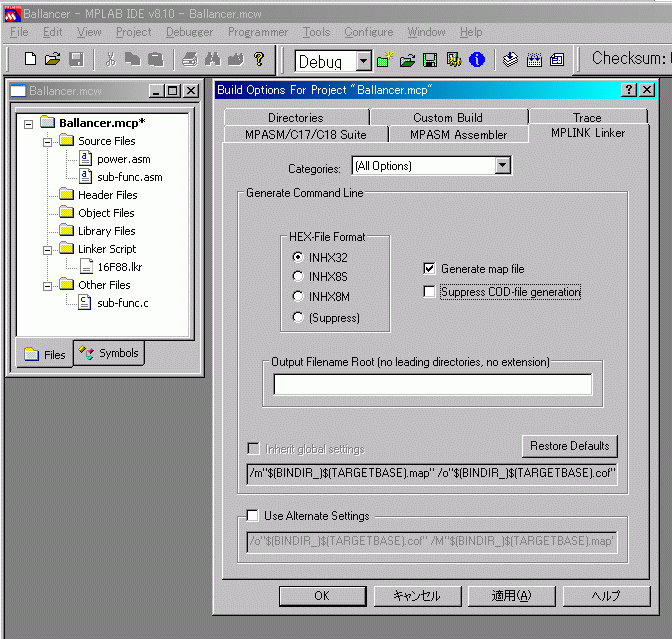Image resolution: width=672 pixels, height=639 pixels.
Task: Open the Debugger menu
Action: (x=189, y=32)
